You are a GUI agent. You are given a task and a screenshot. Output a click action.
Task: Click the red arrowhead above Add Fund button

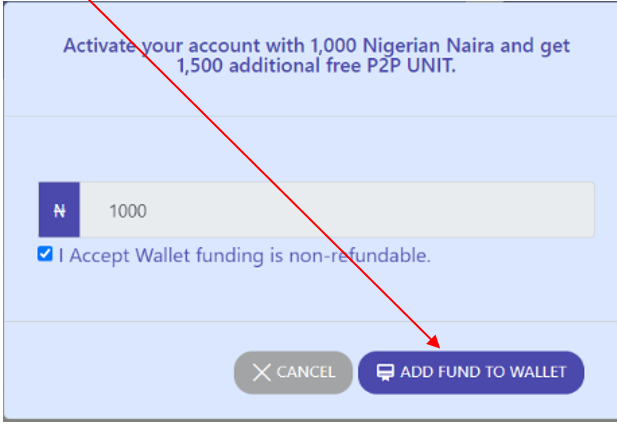click(x=434, y=342)
